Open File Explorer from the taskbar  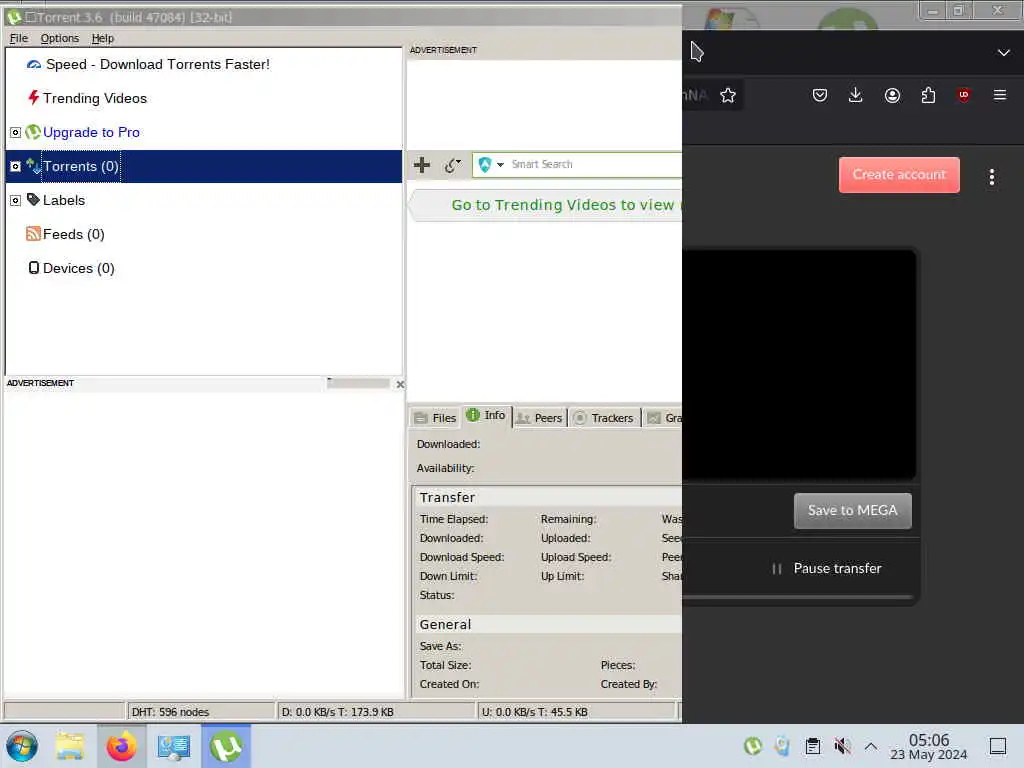[x=70, y=746]
